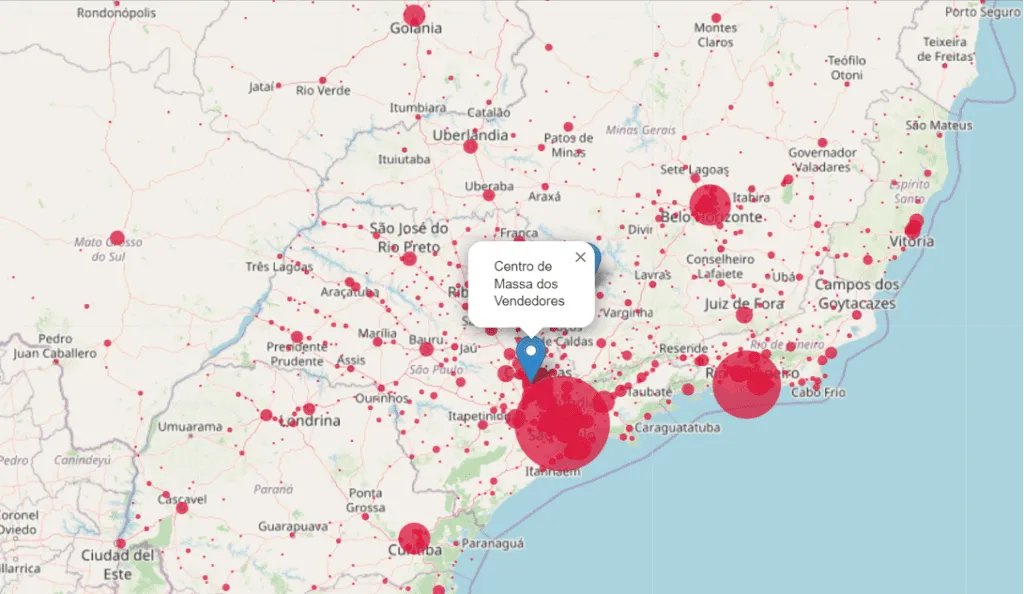Click the red circle at Belo Horizonte
Image resolution: width=1024 pixels, height=594 pixels.
point(710,205)
